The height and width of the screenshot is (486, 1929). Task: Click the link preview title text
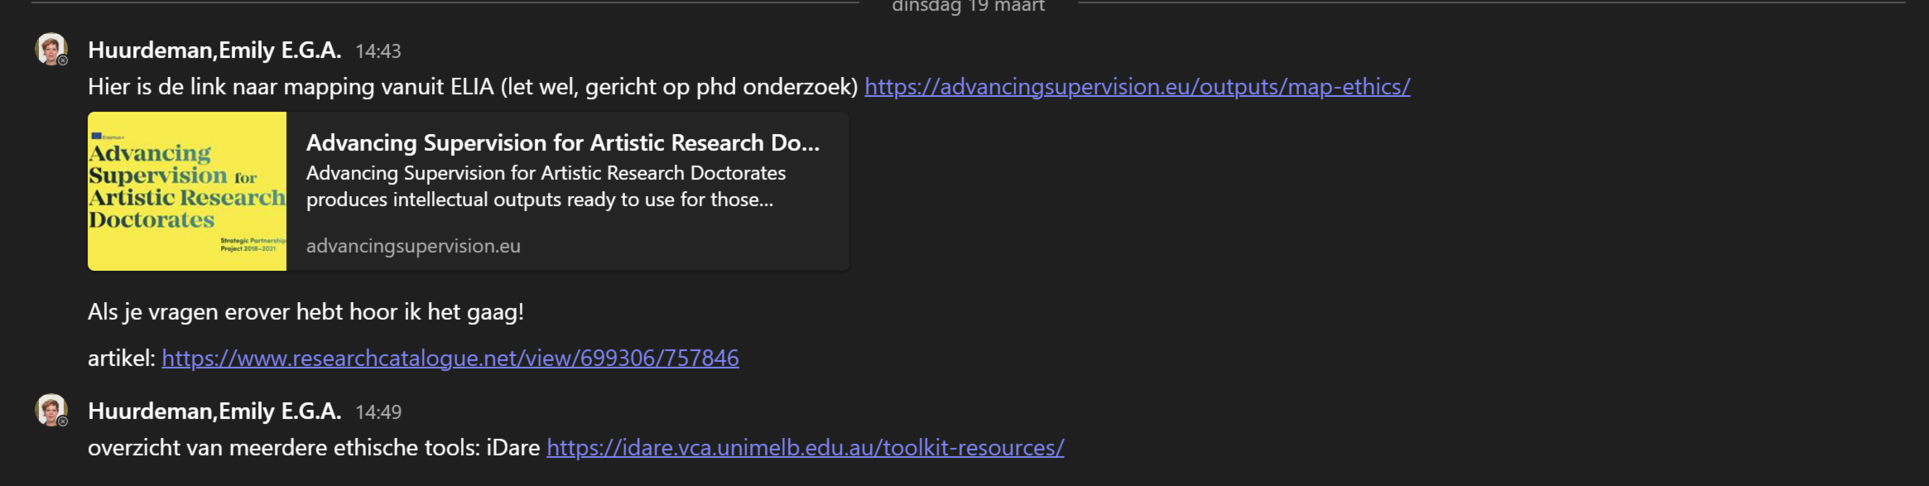coord(562,143)
